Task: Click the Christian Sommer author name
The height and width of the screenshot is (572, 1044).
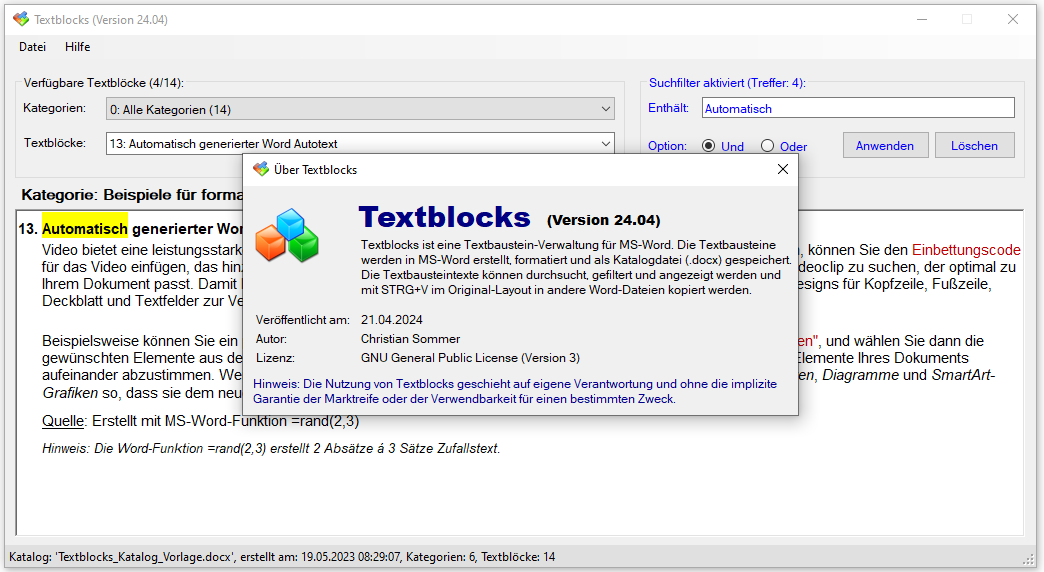Action: [410, 338]
